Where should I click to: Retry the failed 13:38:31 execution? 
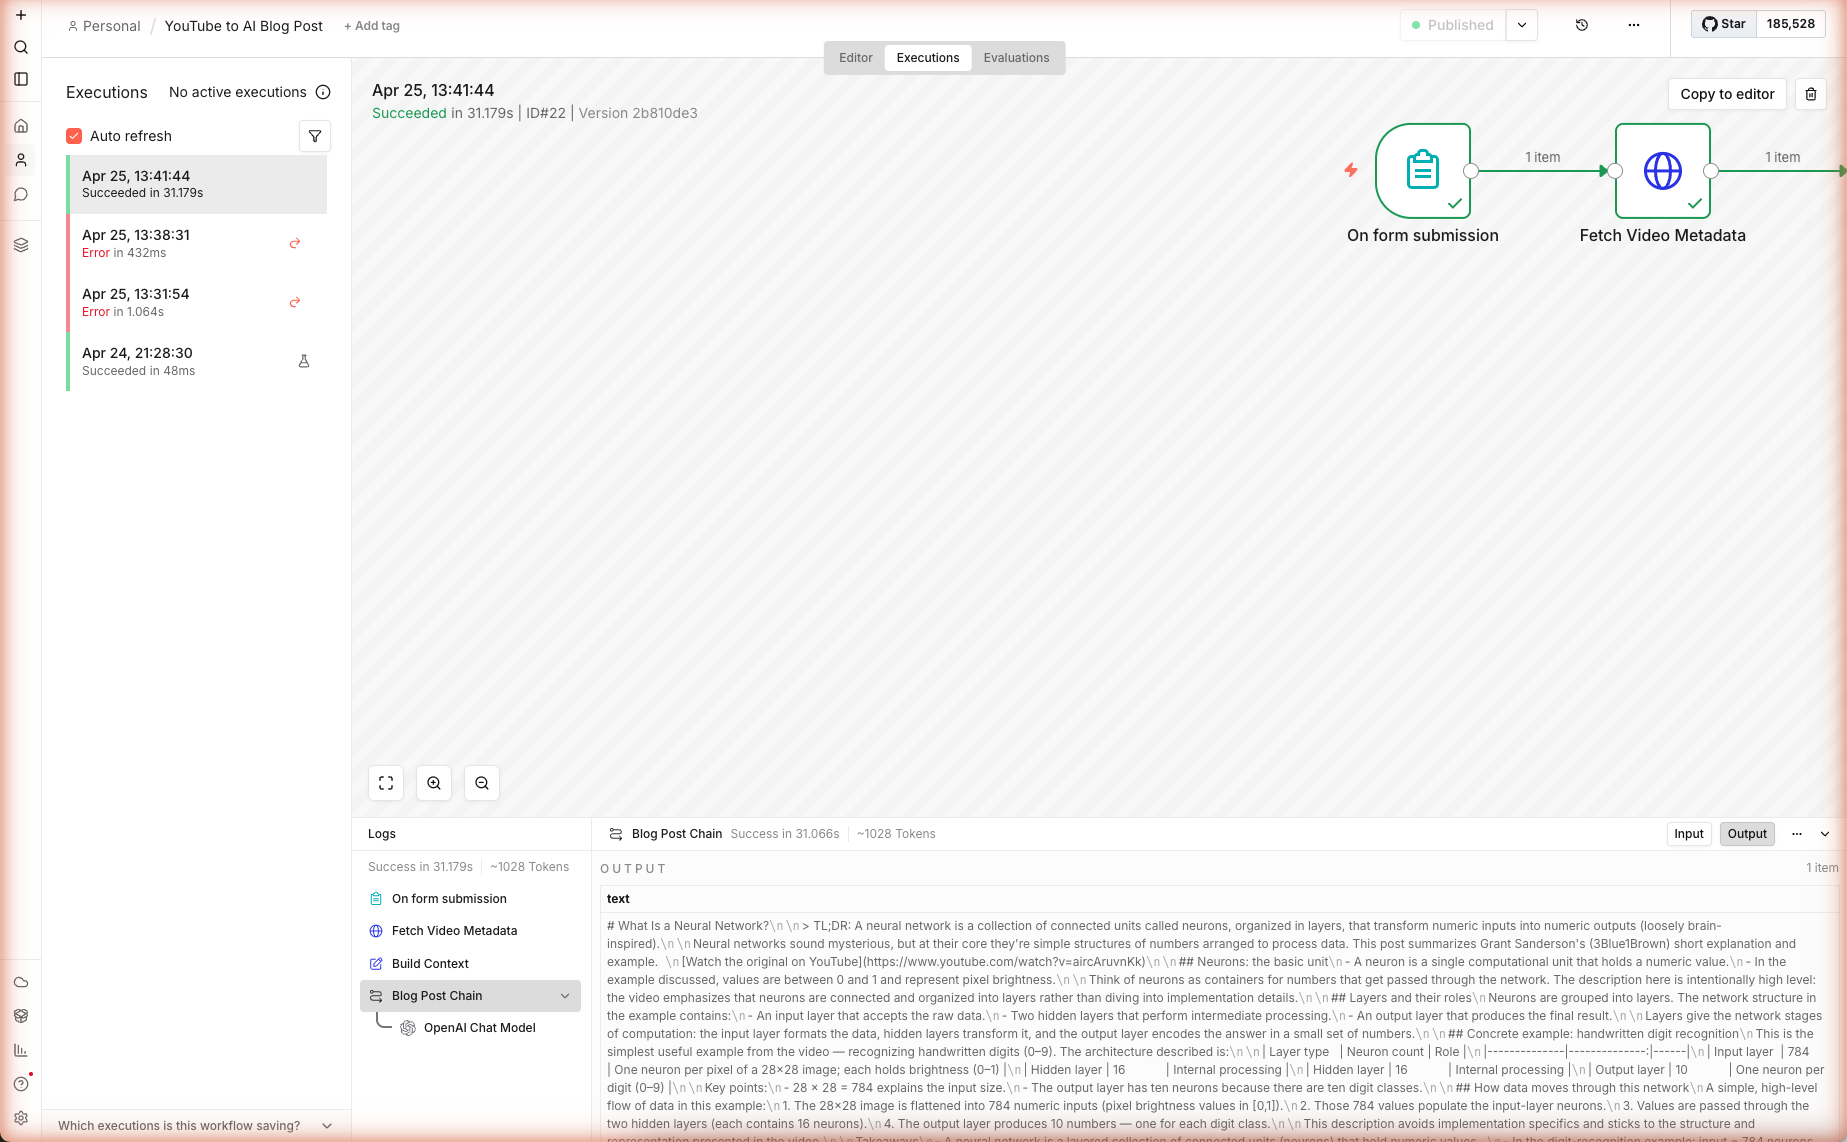pyautogui.click(x=295, y=243)
